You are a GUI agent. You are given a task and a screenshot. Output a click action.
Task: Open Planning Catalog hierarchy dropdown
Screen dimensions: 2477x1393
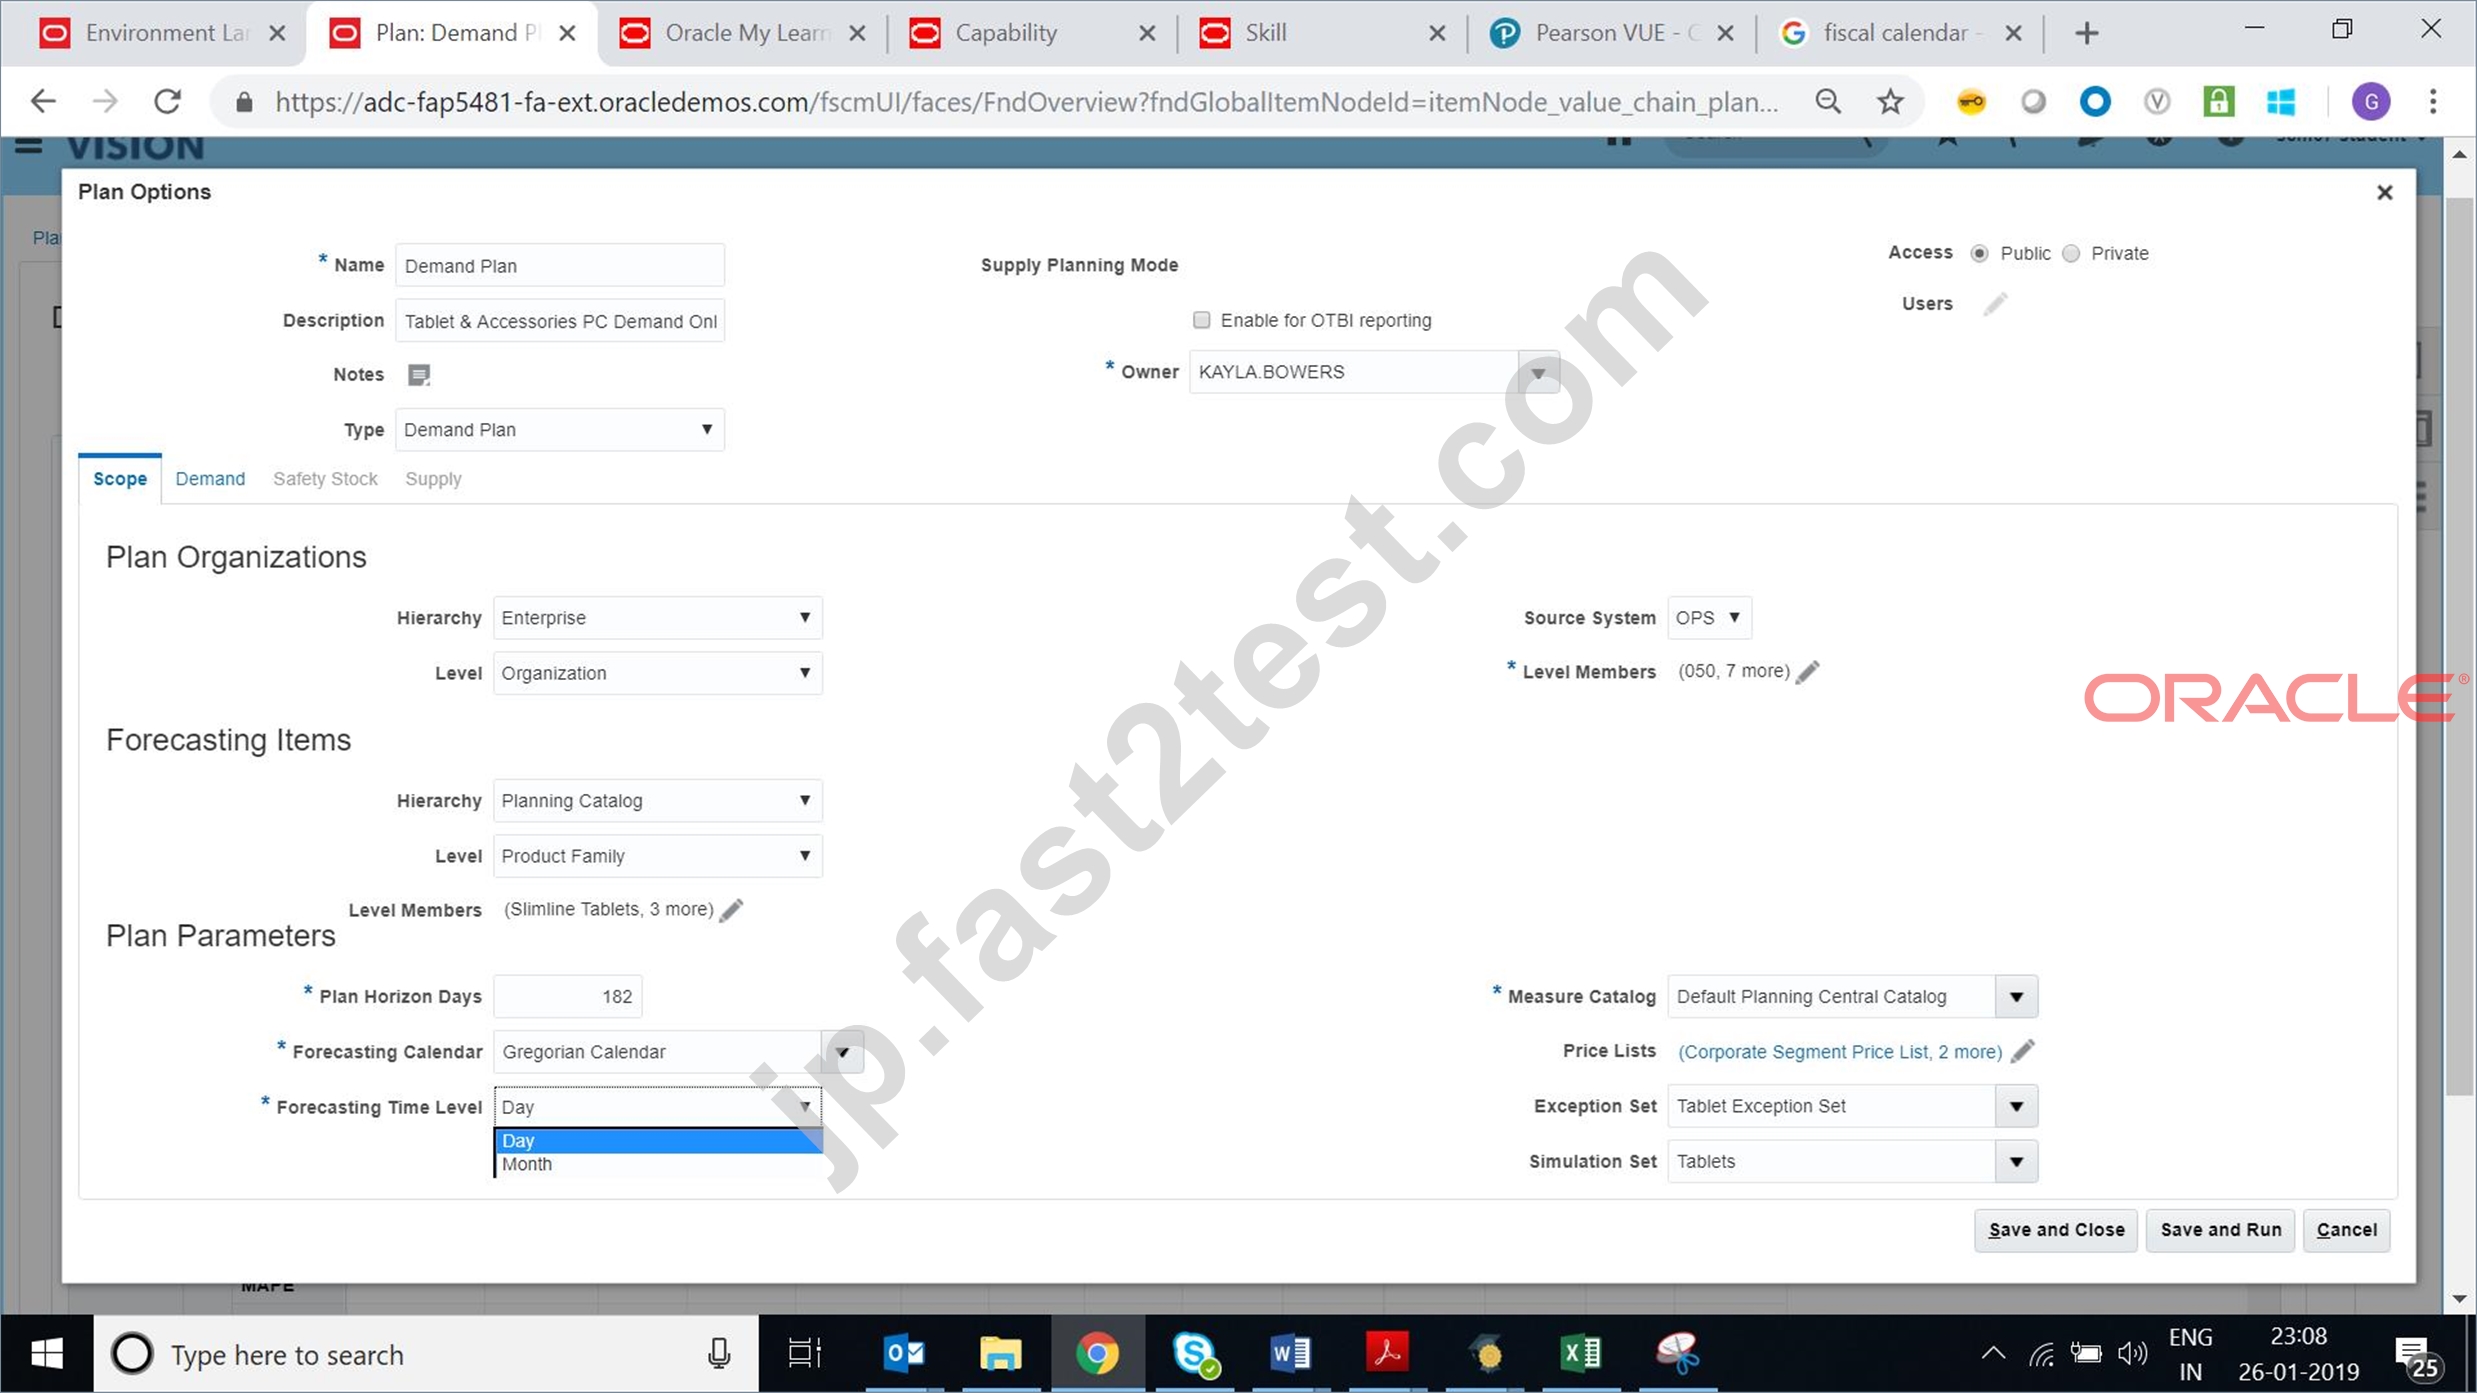click(657, 801)
